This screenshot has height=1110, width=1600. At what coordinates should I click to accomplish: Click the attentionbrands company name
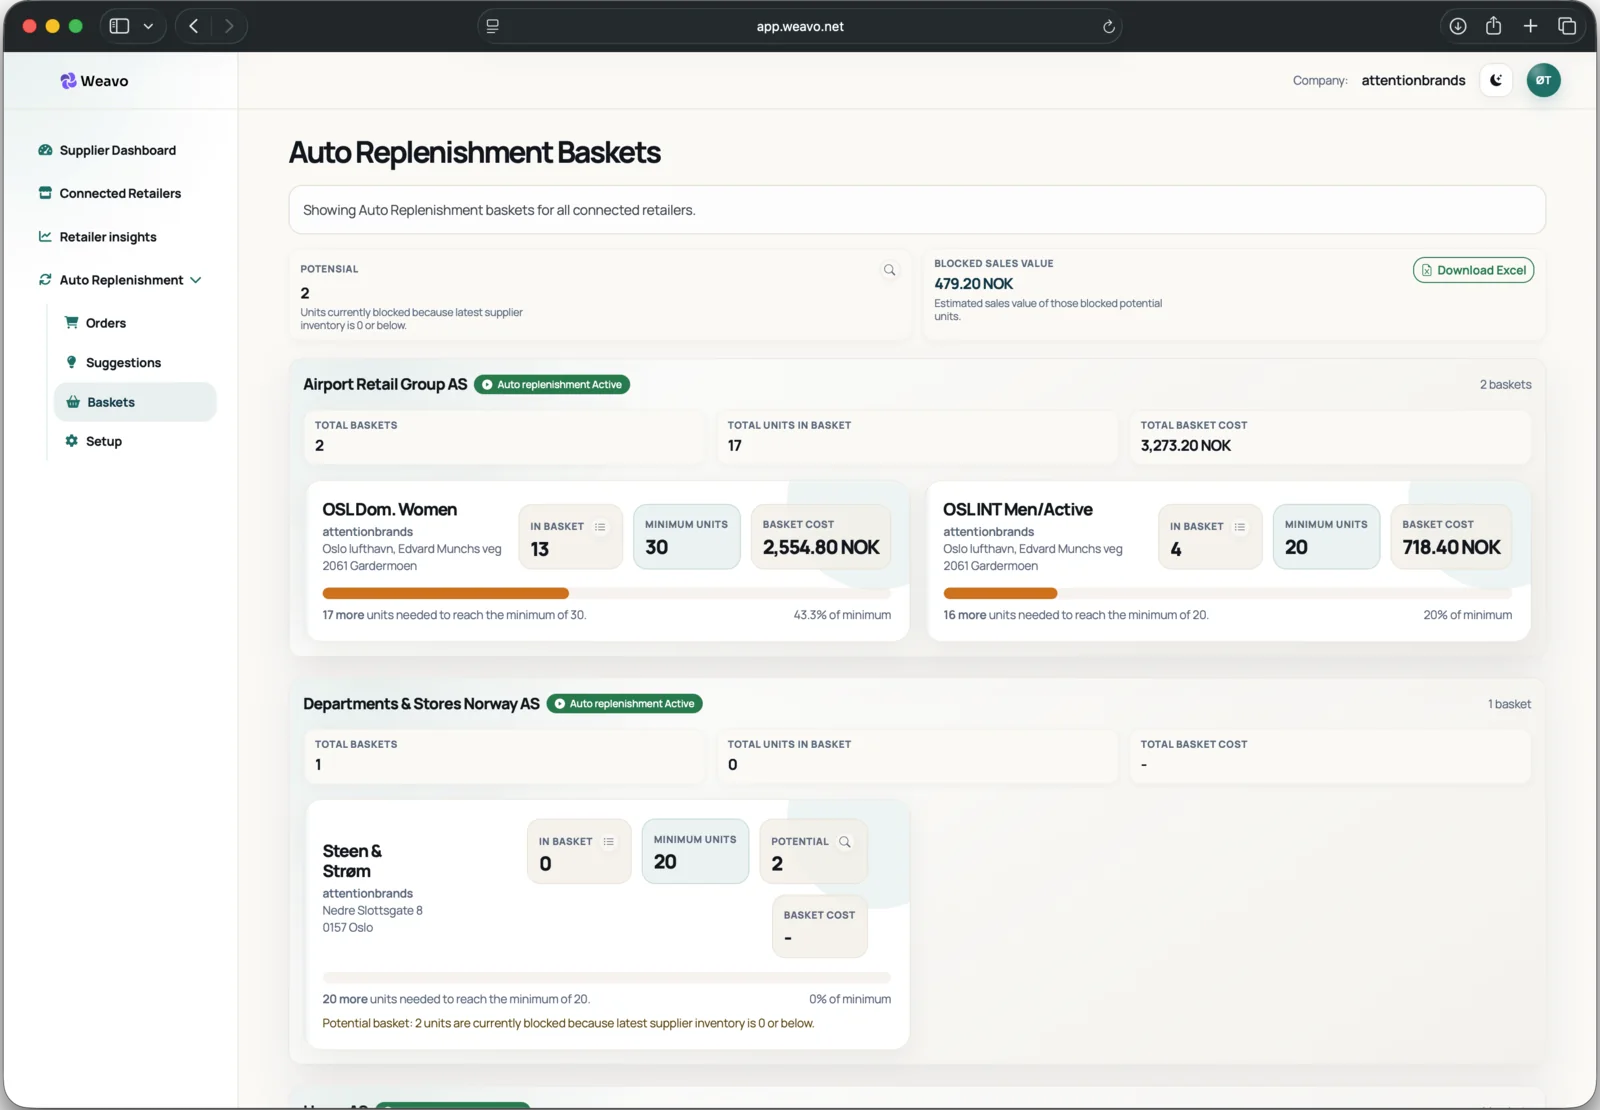(x=1413, y=81)
